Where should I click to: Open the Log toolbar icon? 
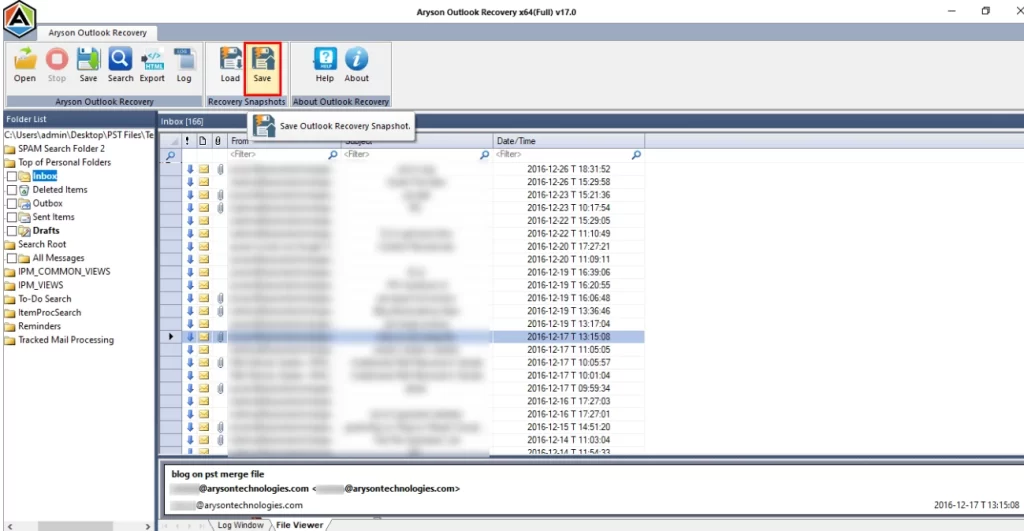click(x=184, y=65)
